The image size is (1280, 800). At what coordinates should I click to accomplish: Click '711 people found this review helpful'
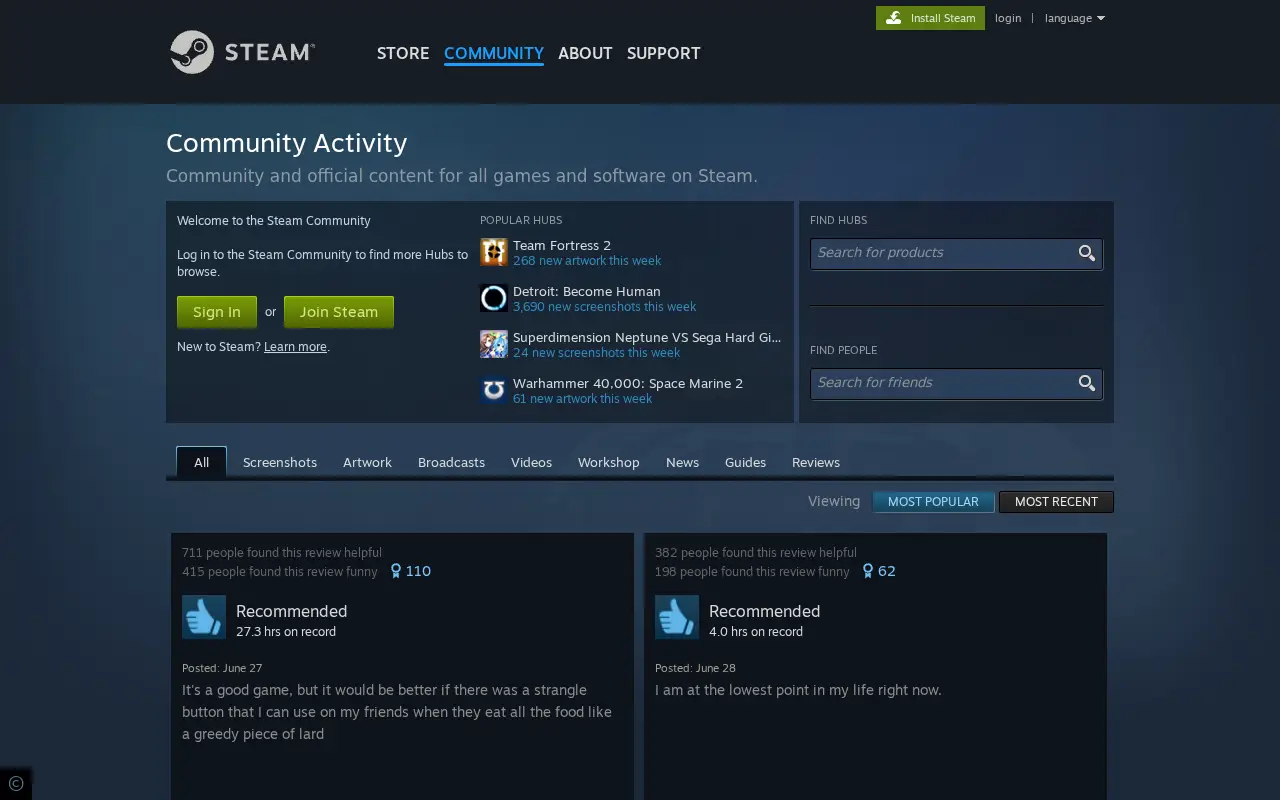(x=282, y=552)
